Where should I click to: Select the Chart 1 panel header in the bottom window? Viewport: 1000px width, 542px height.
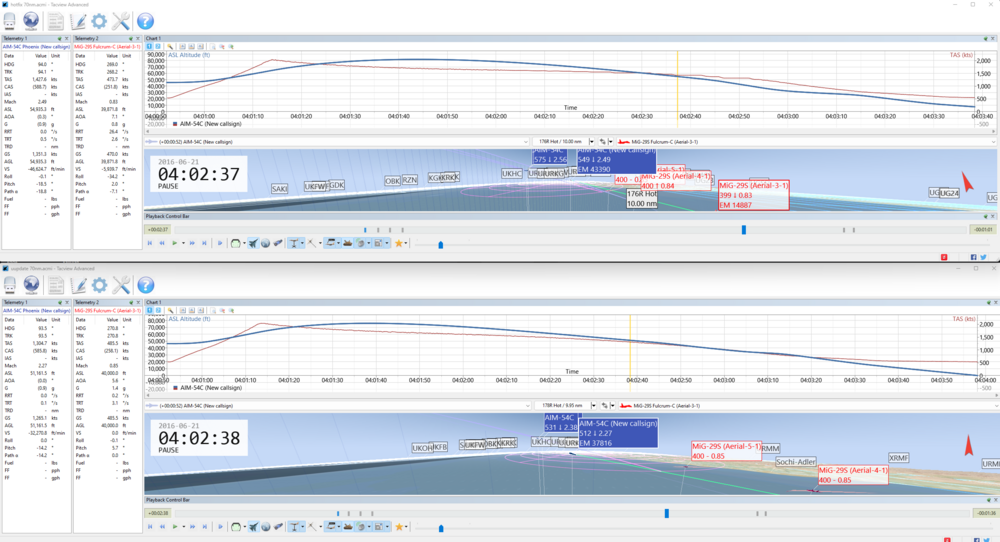(153, 302)
